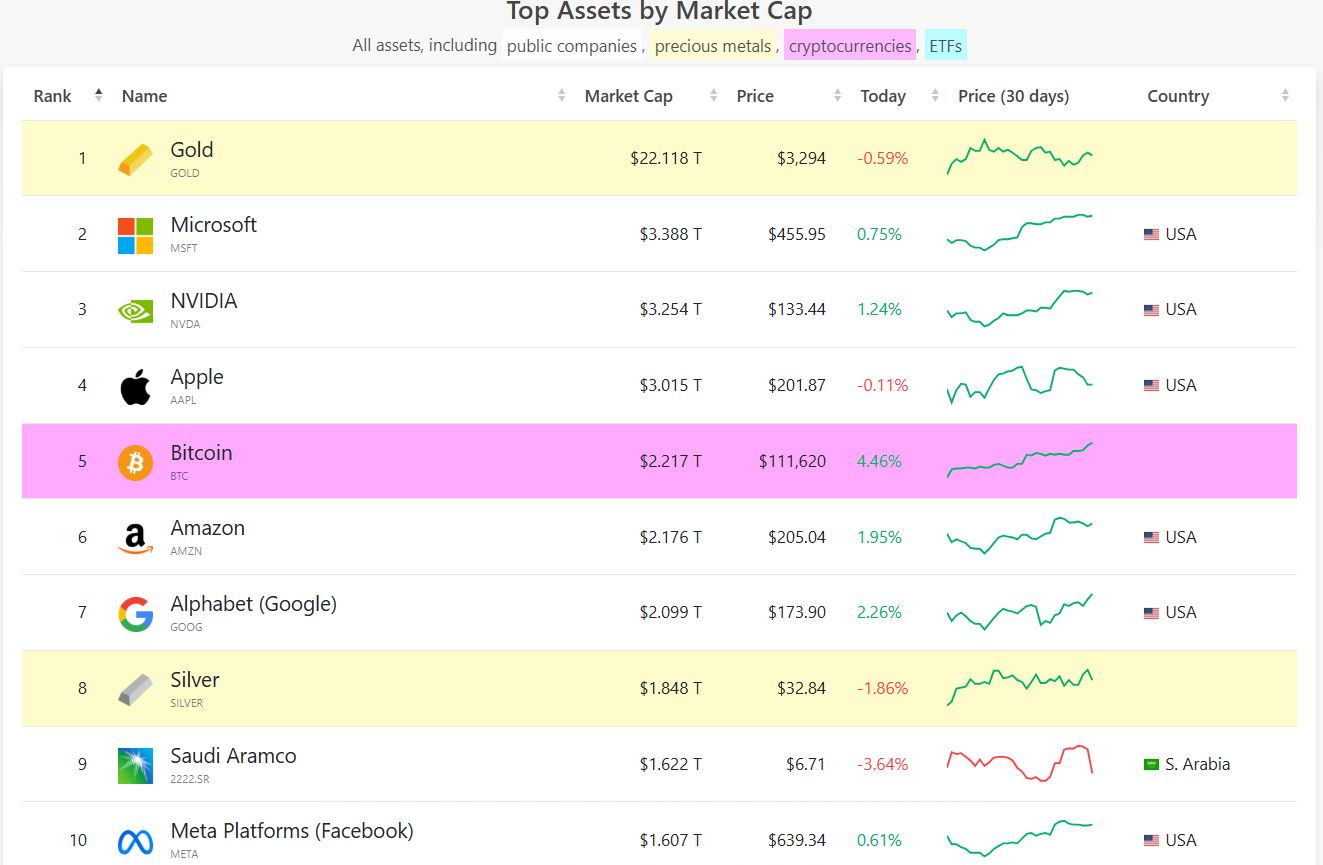Click the Saudi Aramco logo icon
The height and width of the screenshot is (865, 1323).
click(x=135, y=765)
